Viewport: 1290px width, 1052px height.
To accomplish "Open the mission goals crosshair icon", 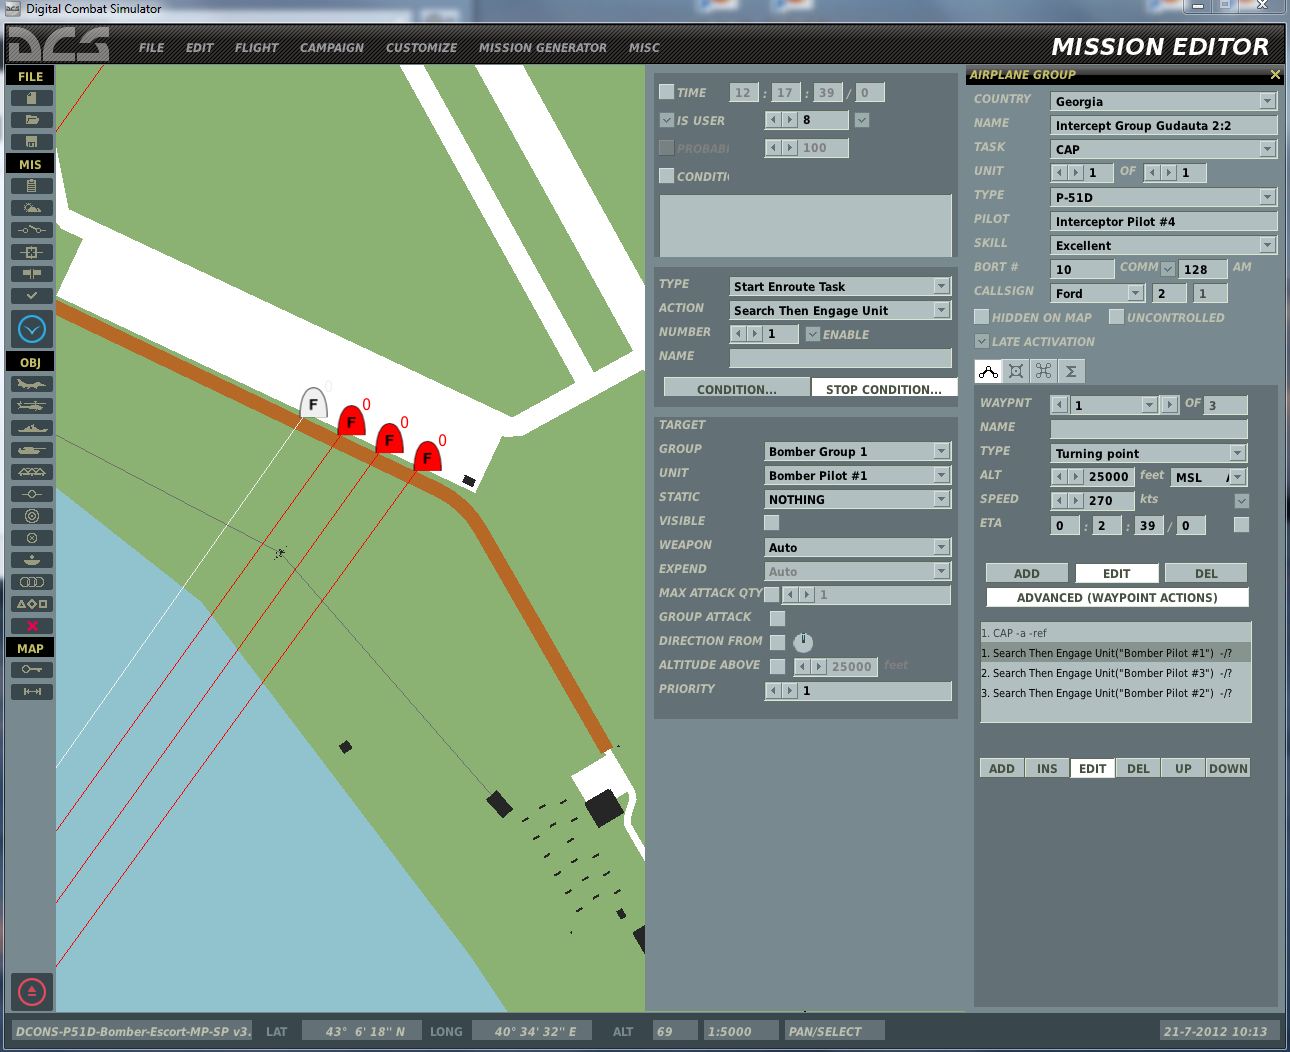I will (x=31, y=252).
